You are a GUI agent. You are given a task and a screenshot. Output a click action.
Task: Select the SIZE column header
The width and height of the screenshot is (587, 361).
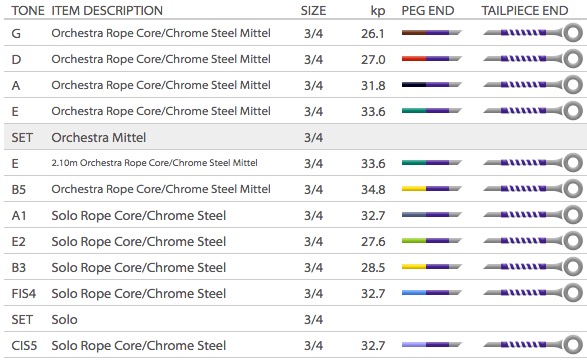[x=313, y=10]
